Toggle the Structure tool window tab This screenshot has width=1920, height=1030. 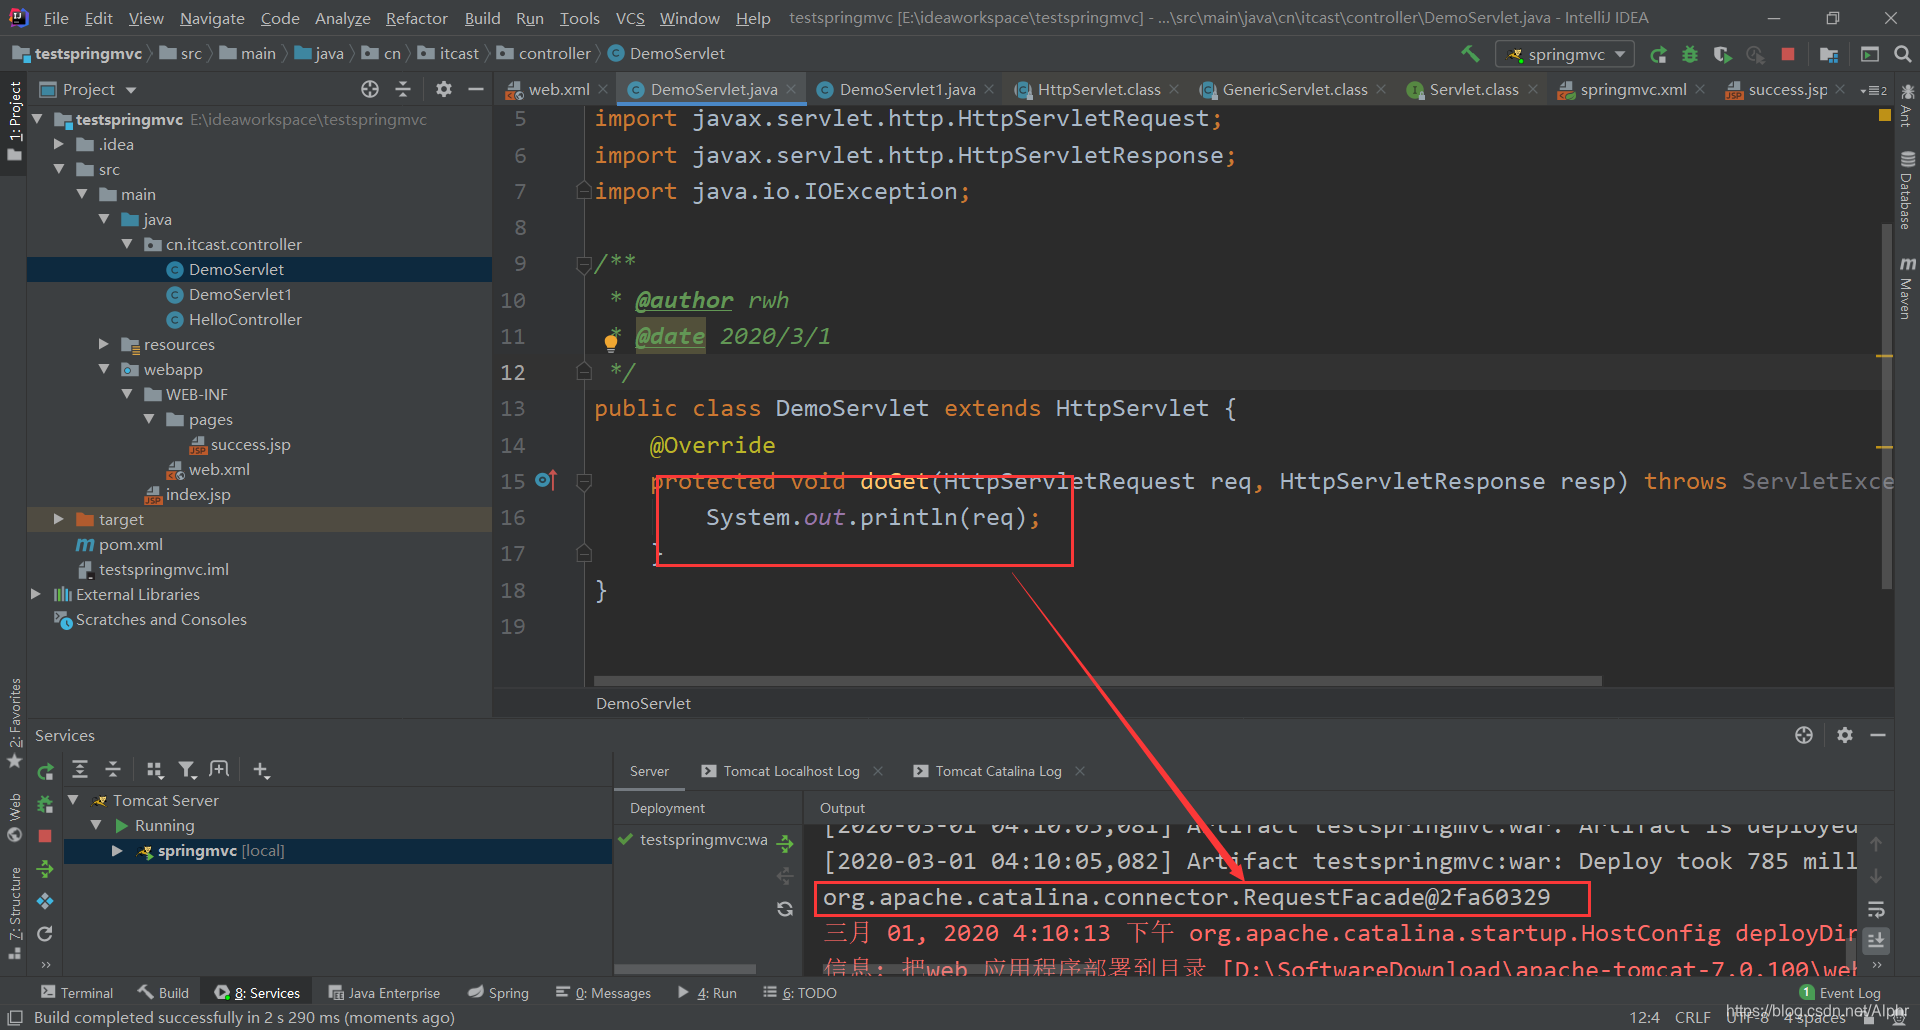point(14,914)
